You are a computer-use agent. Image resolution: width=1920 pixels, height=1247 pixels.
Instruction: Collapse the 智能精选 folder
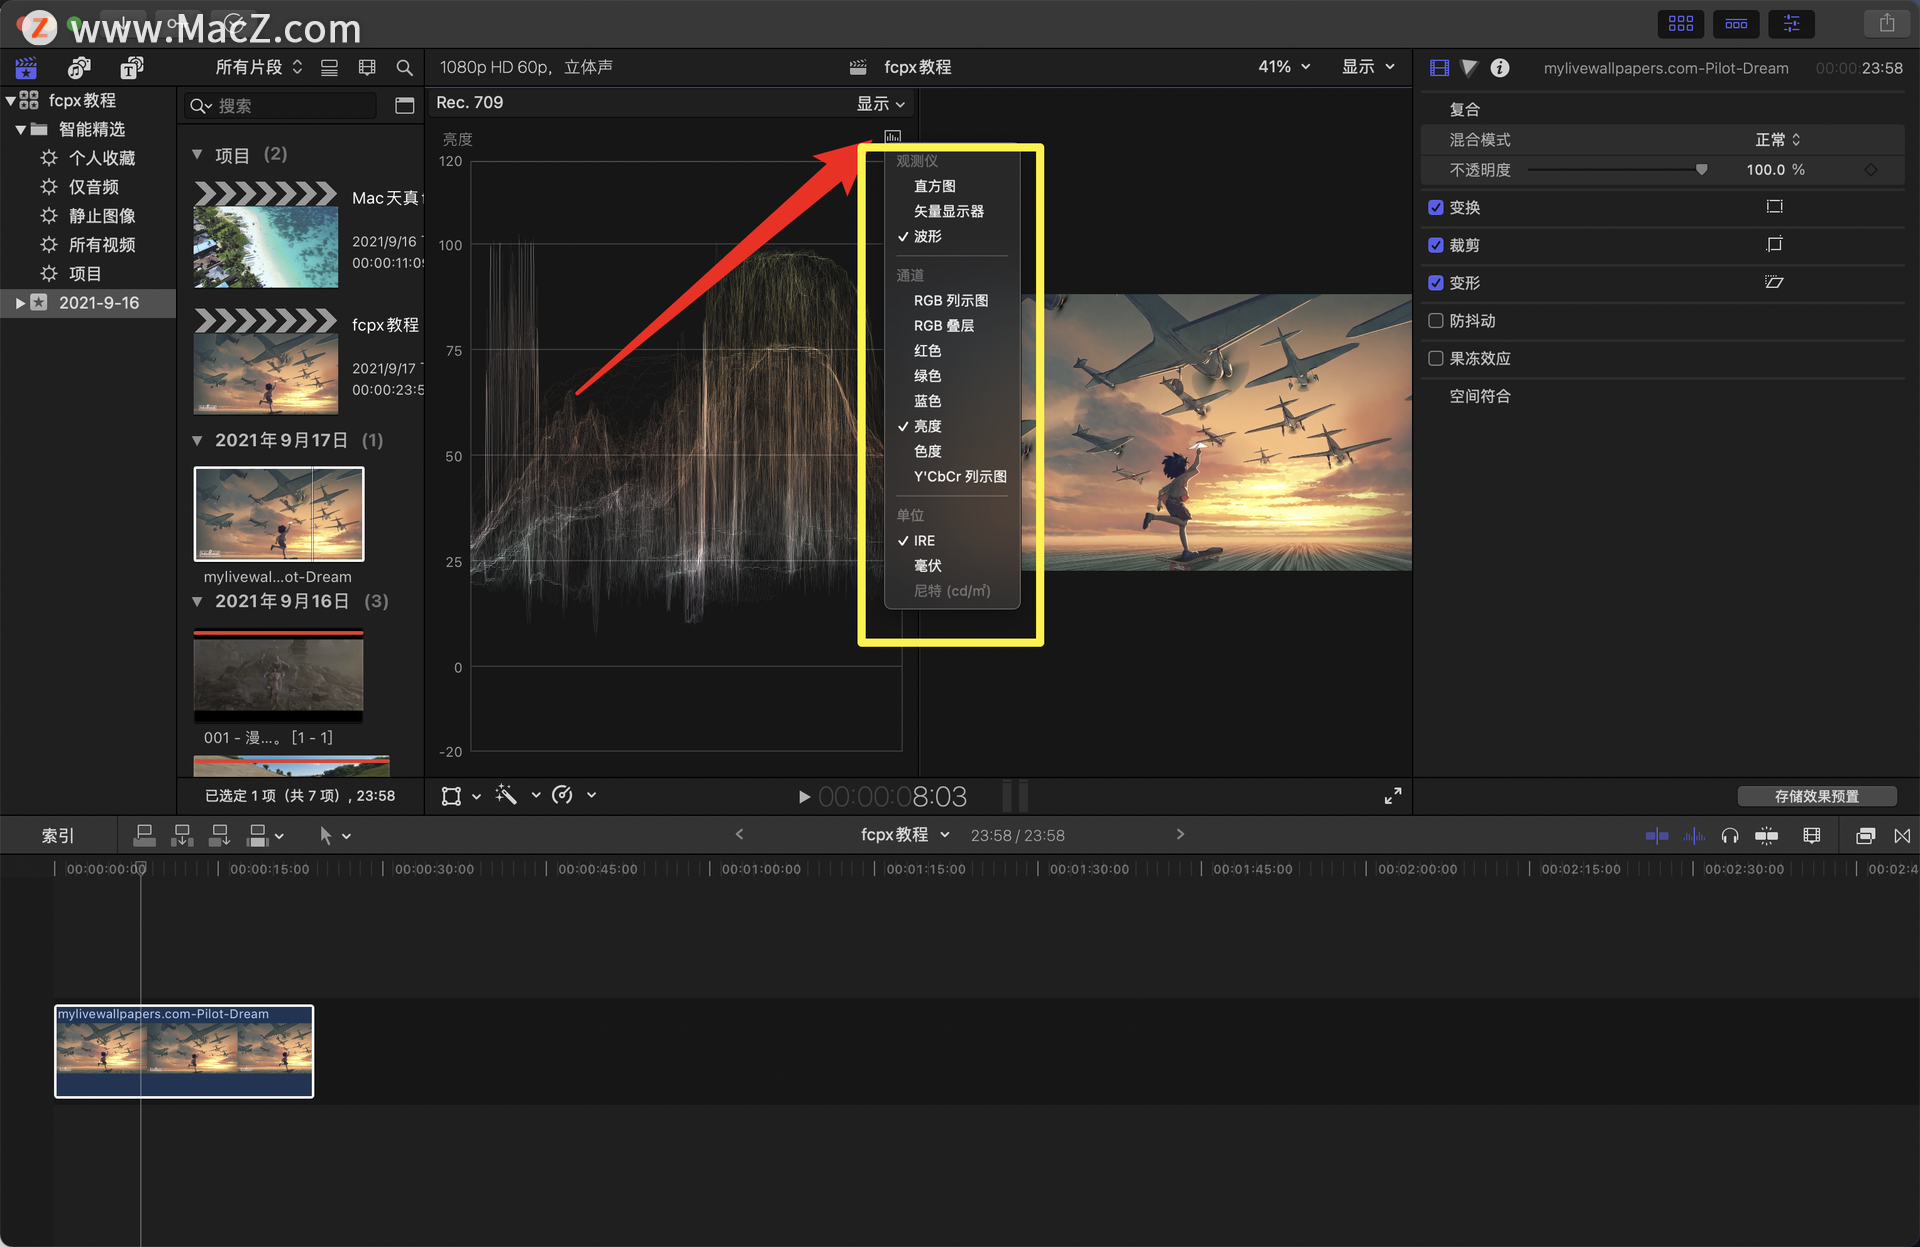click(20, 130)
